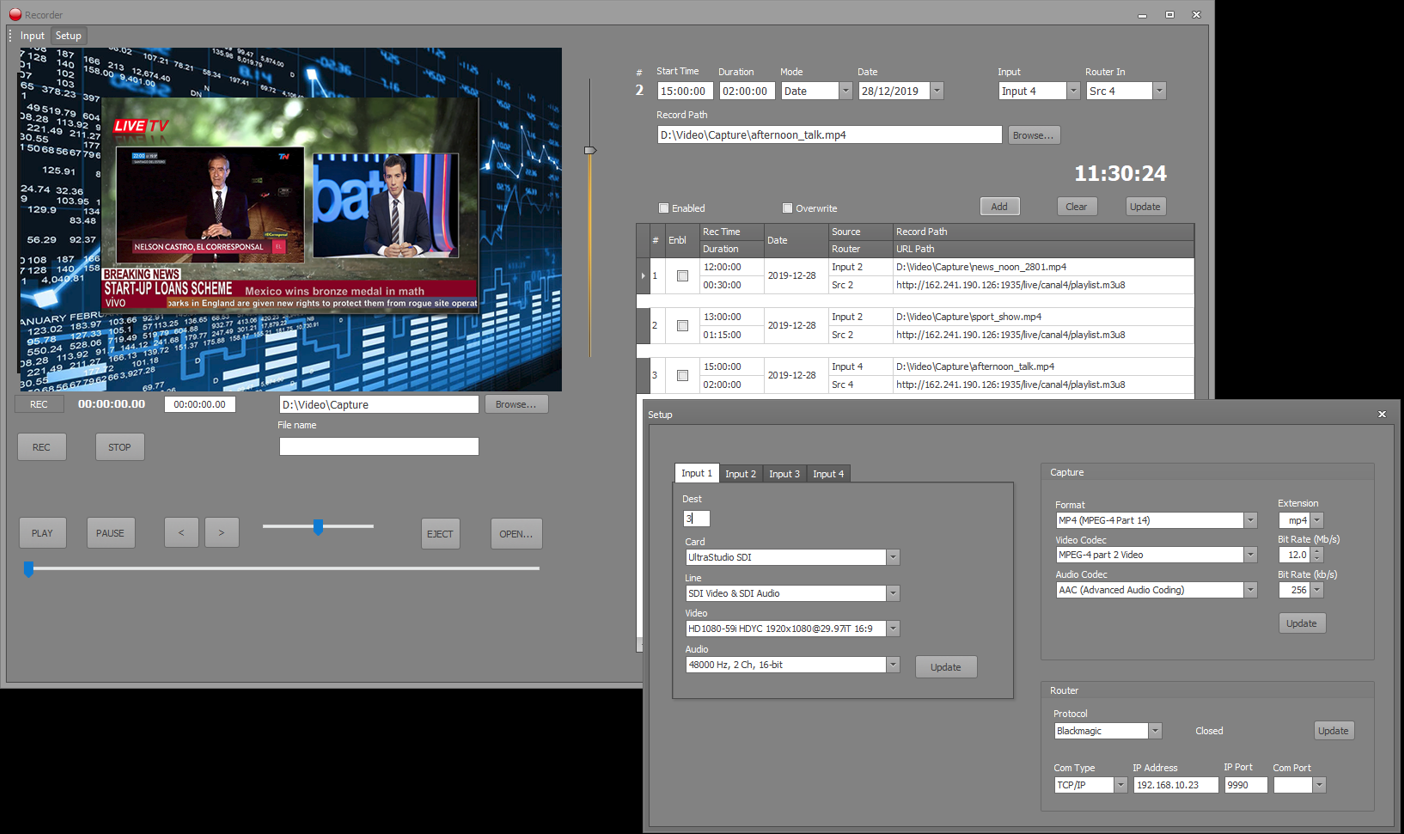The image size is (1404, 834).
Task: Switch to the Input 3 tab
Action: click(x=784, y=474)
